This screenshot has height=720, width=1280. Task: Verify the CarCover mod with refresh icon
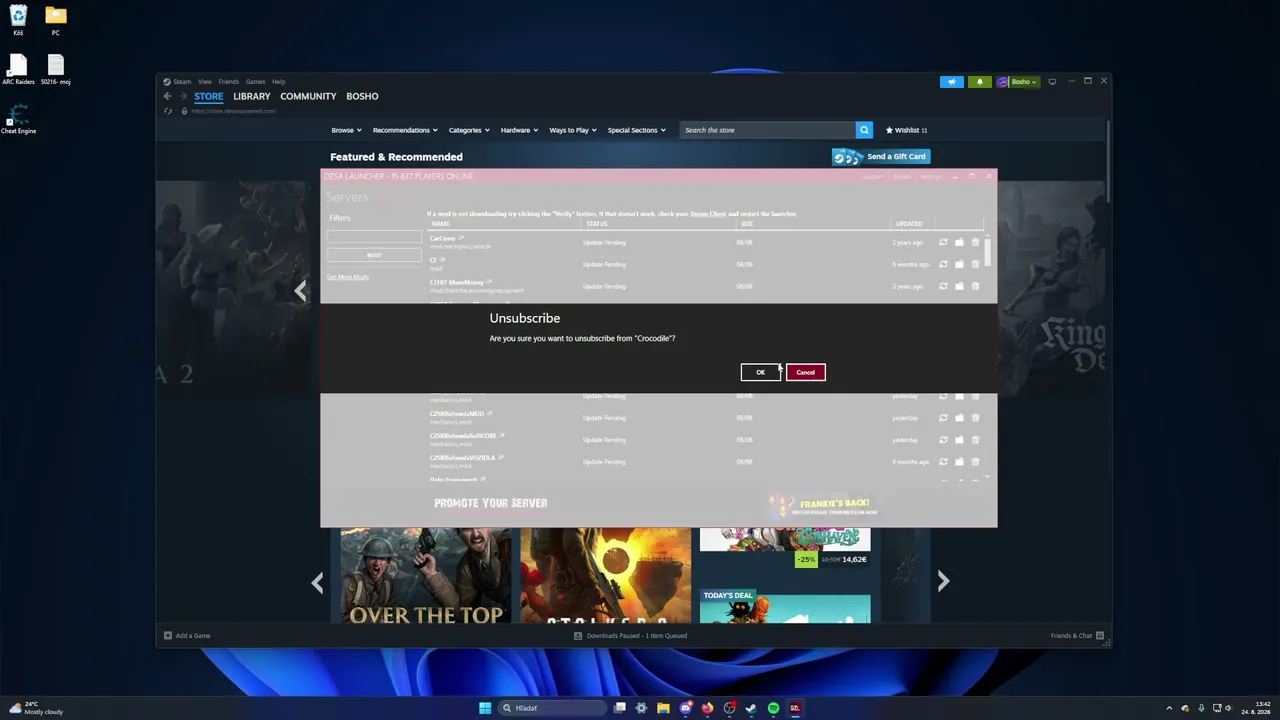tap(943, 242)
